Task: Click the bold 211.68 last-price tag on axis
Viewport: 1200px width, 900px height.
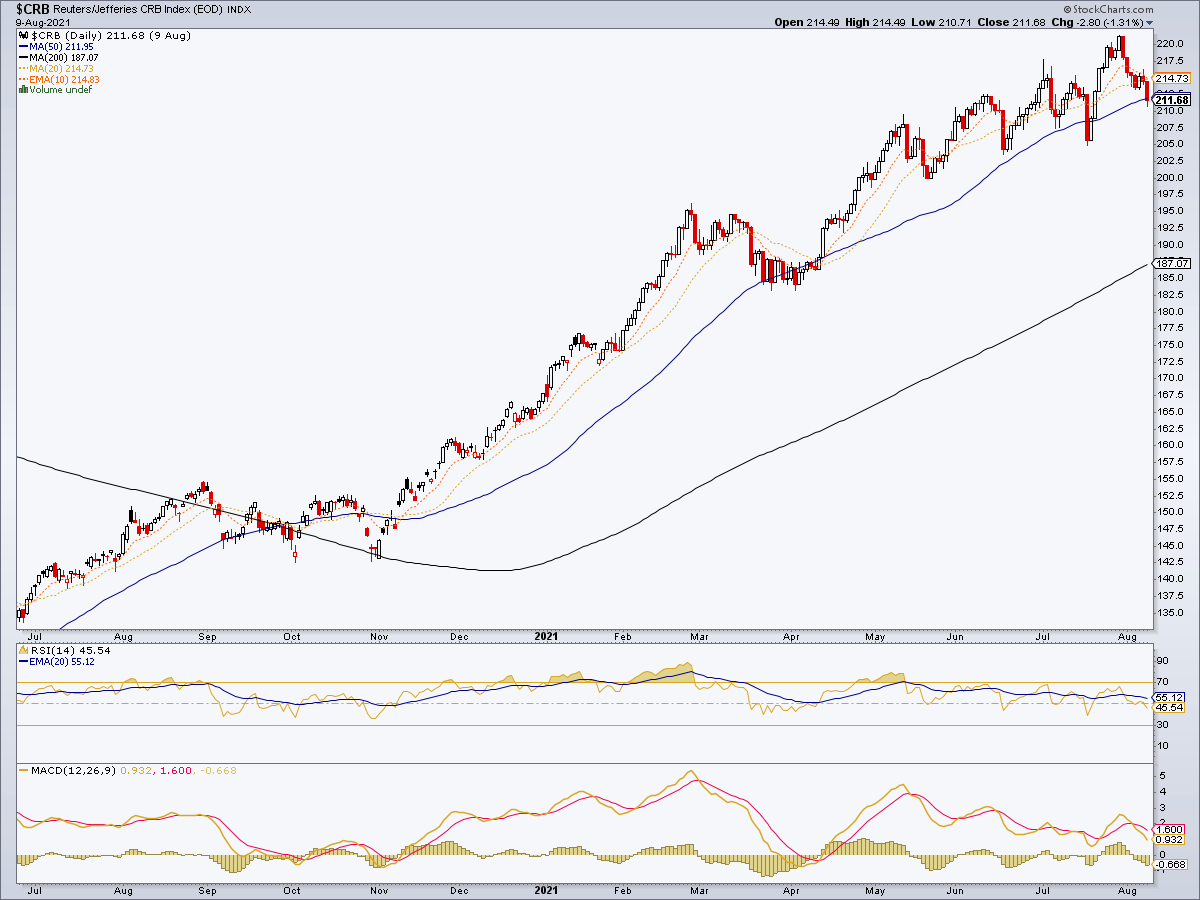Action: (x=1171, y=99)
